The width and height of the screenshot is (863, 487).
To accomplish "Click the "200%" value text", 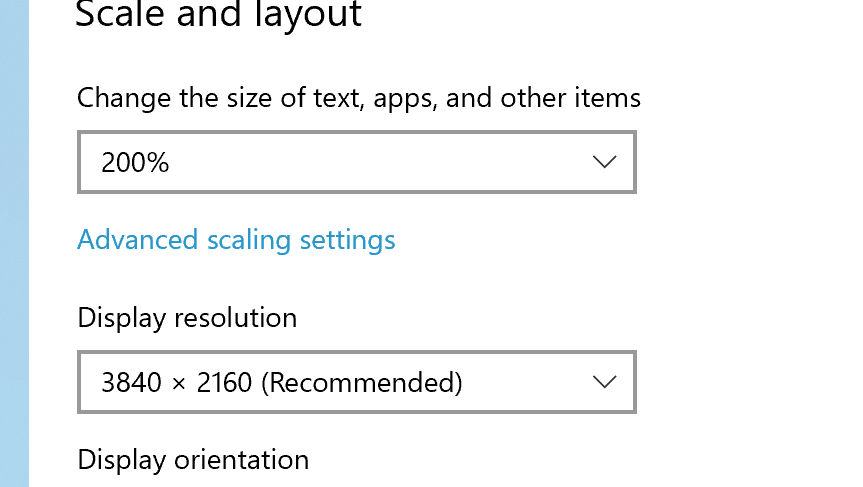I will (x=135, y=162).
